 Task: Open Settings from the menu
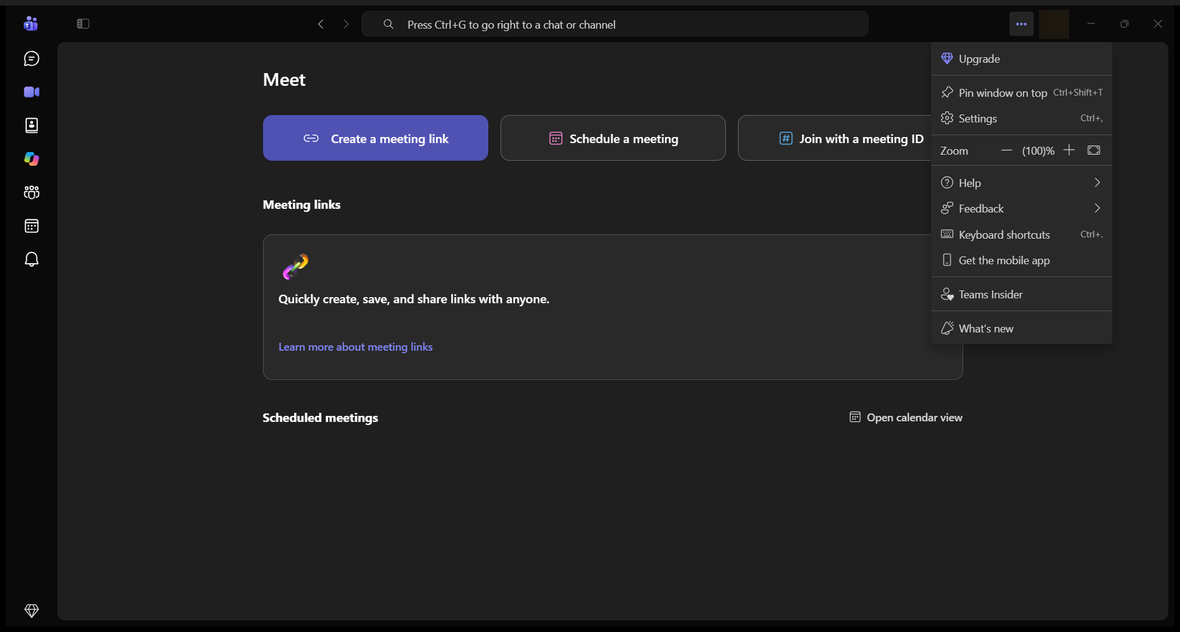click(x=1021, y=118)
